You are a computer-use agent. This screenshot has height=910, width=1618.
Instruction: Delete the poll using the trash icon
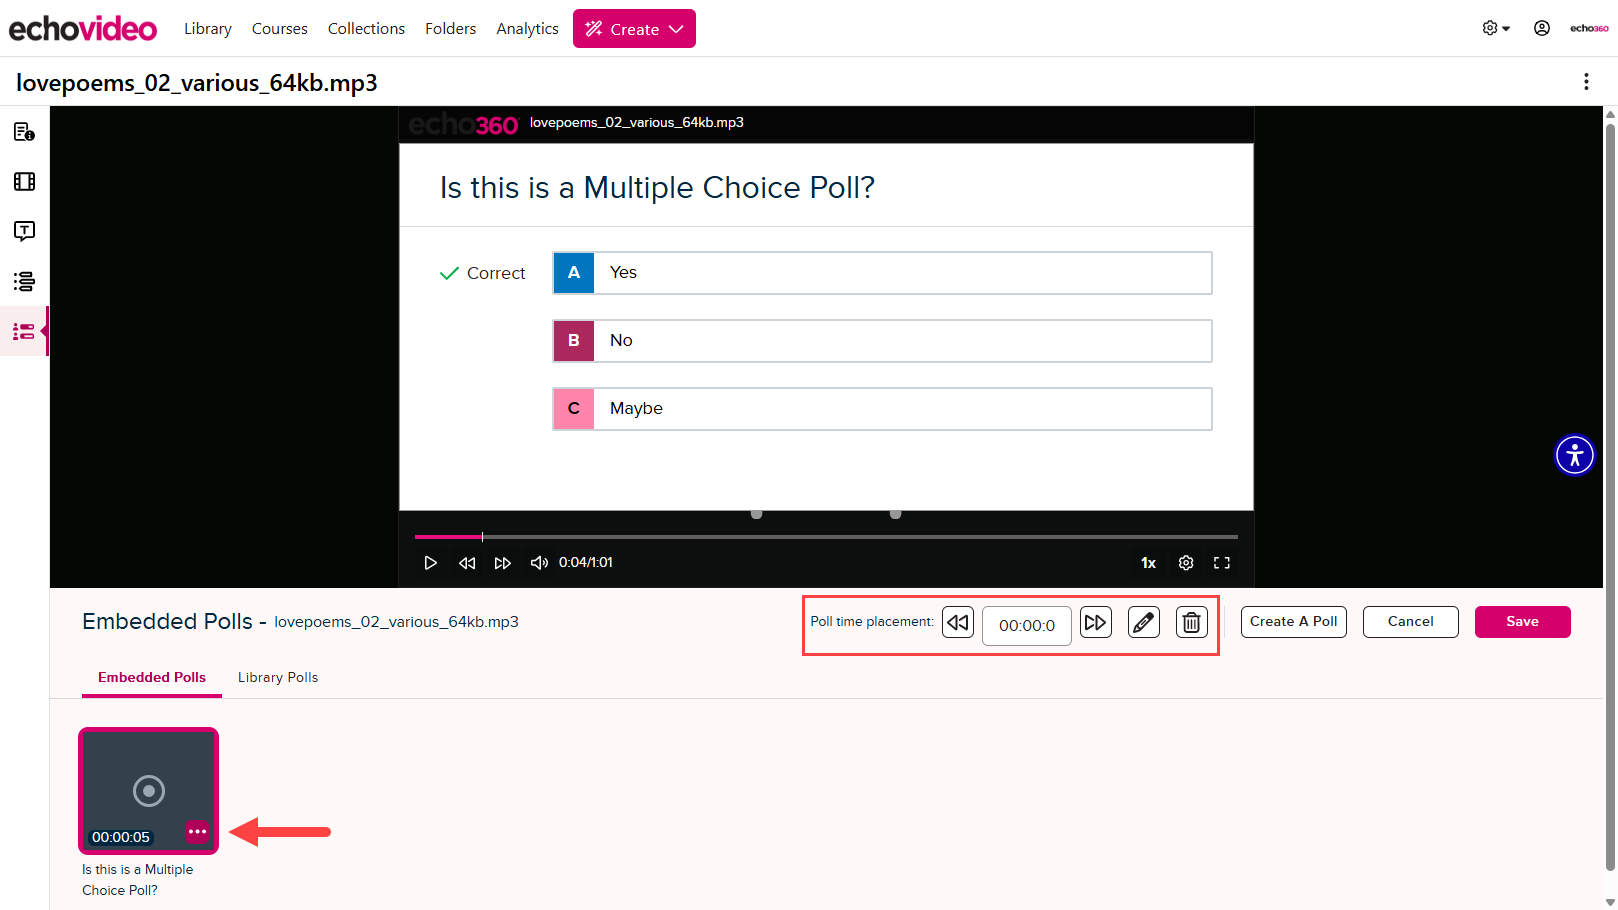pyautogui.click(x=1191, y=622)
